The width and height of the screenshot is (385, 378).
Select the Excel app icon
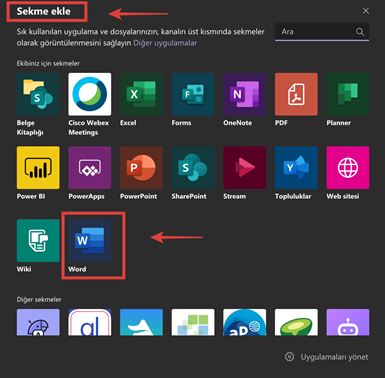click(141, 94)
